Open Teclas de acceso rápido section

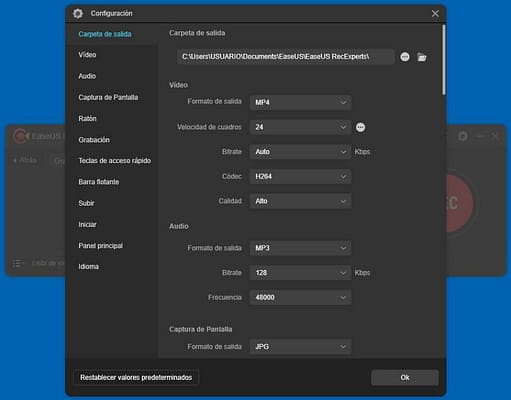(114, 161)
